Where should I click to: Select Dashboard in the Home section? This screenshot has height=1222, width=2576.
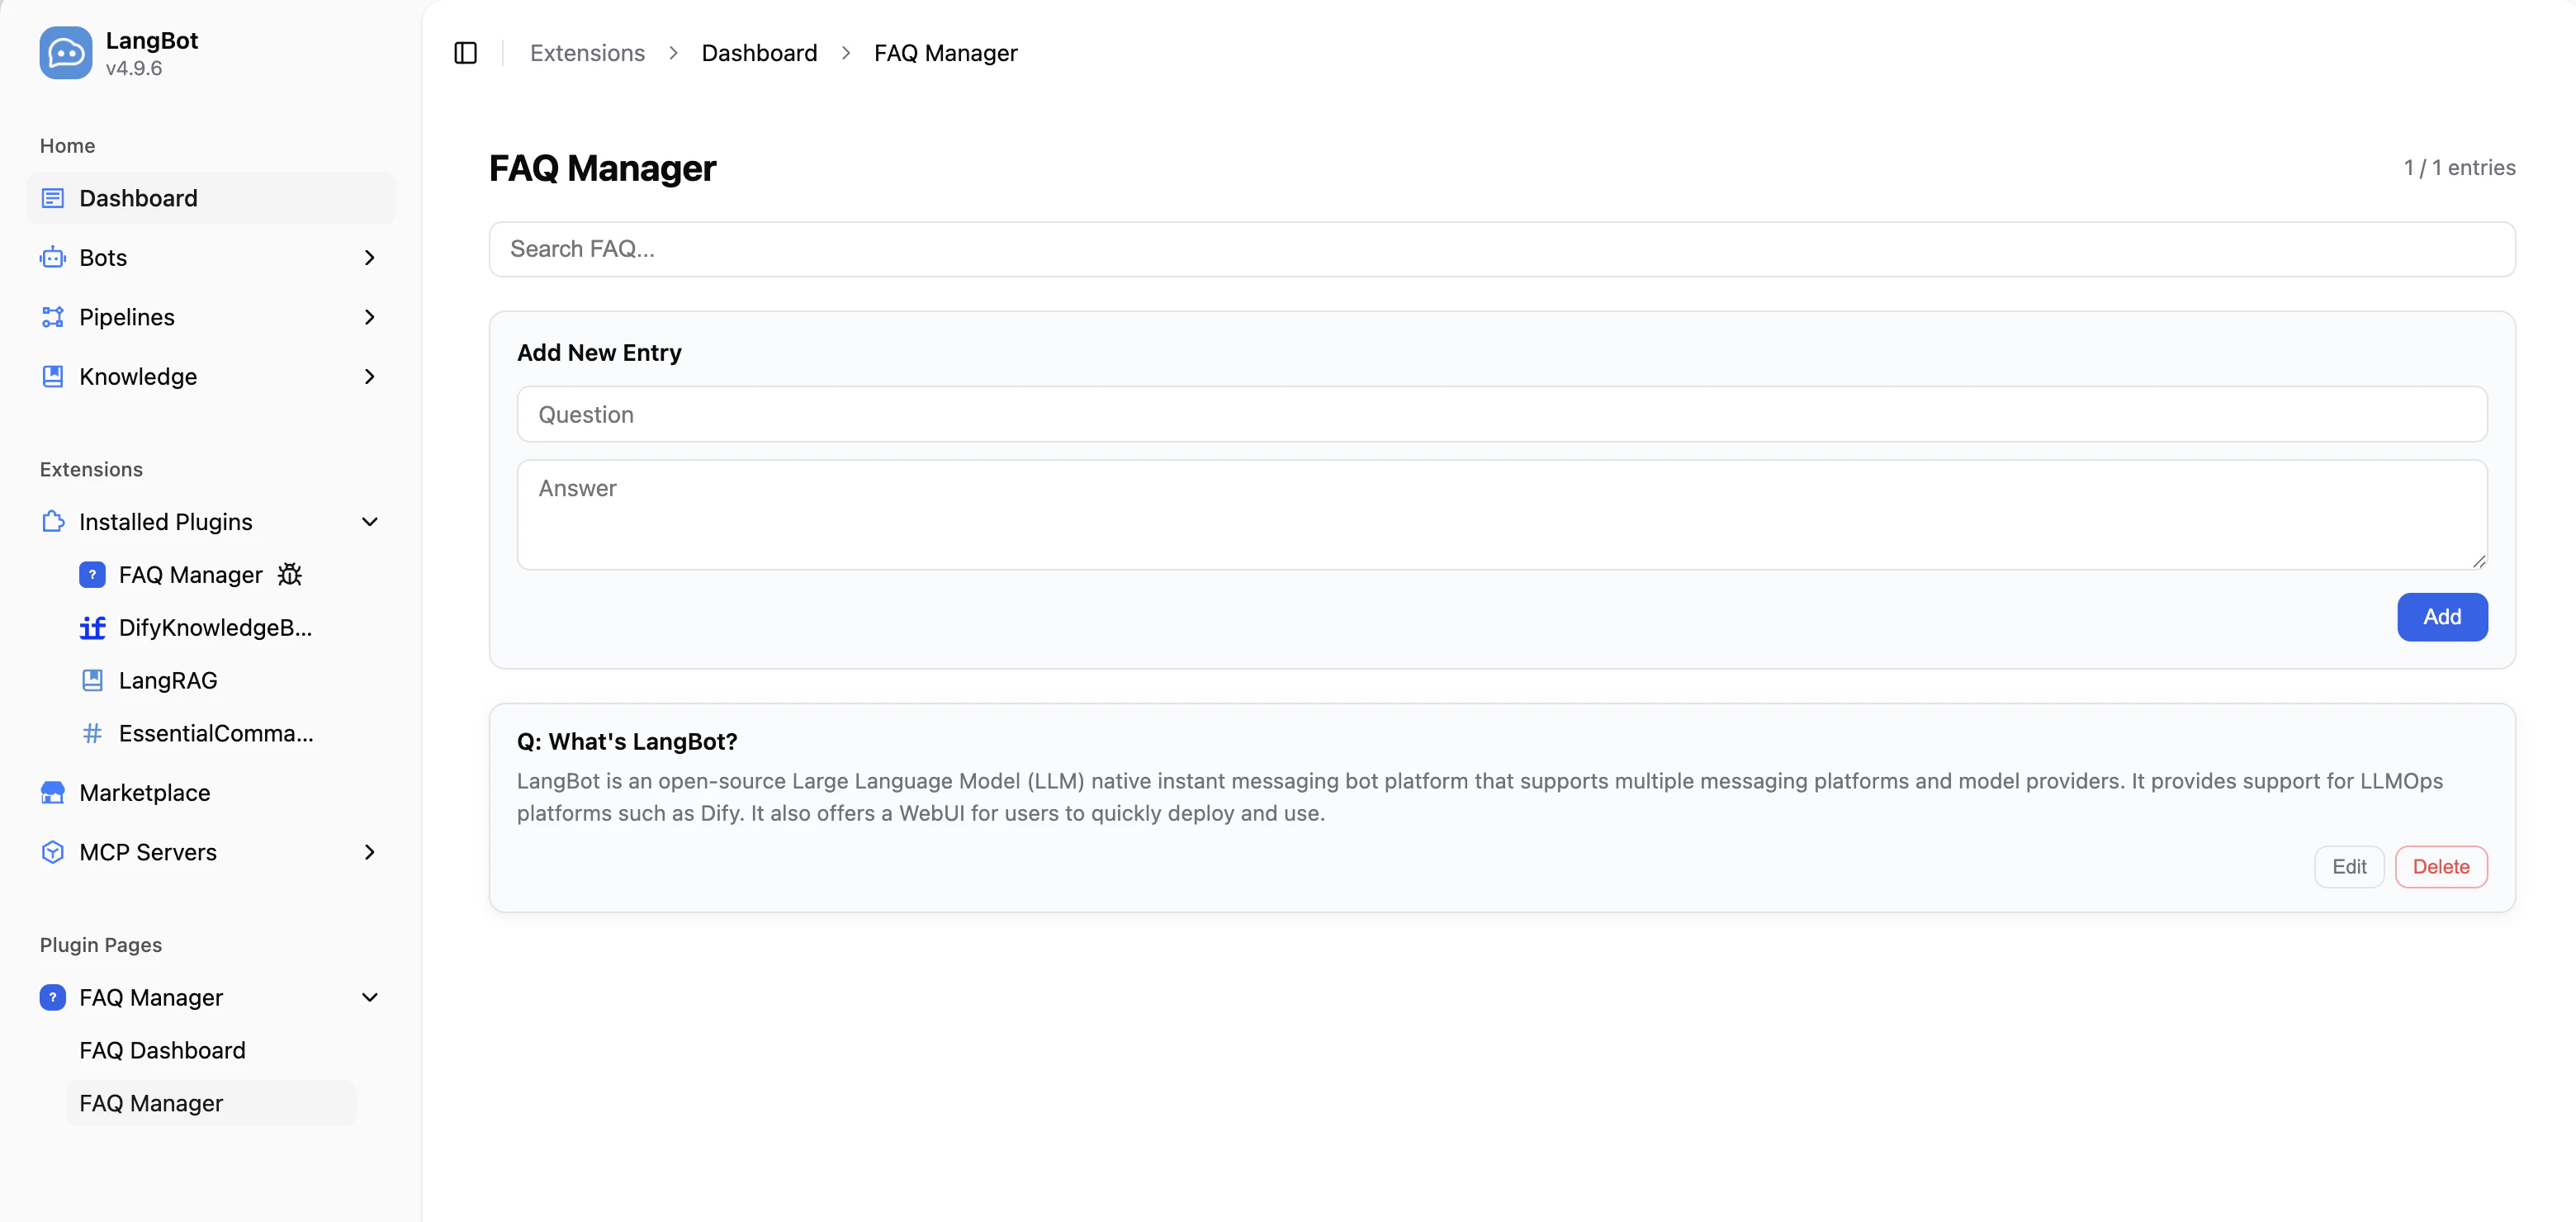[138, 198]
